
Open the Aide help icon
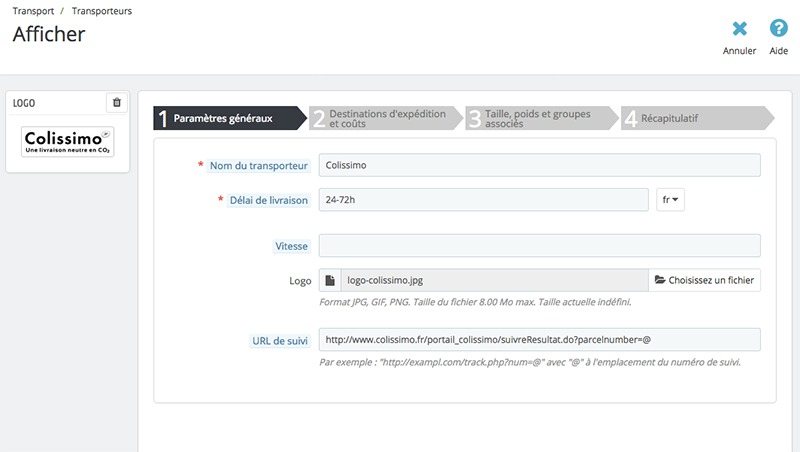[778, 30]
